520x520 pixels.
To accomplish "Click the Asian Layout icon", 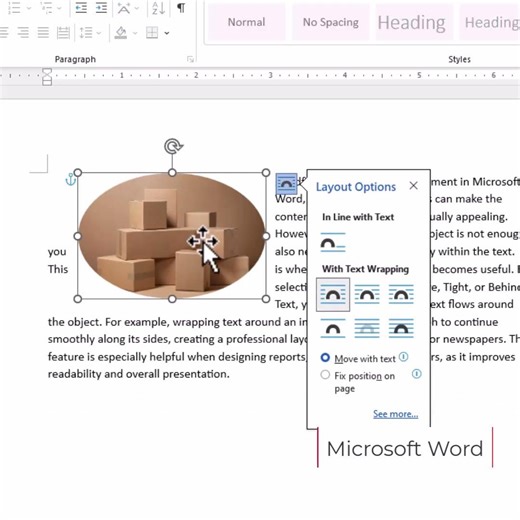I will [124, 8].
